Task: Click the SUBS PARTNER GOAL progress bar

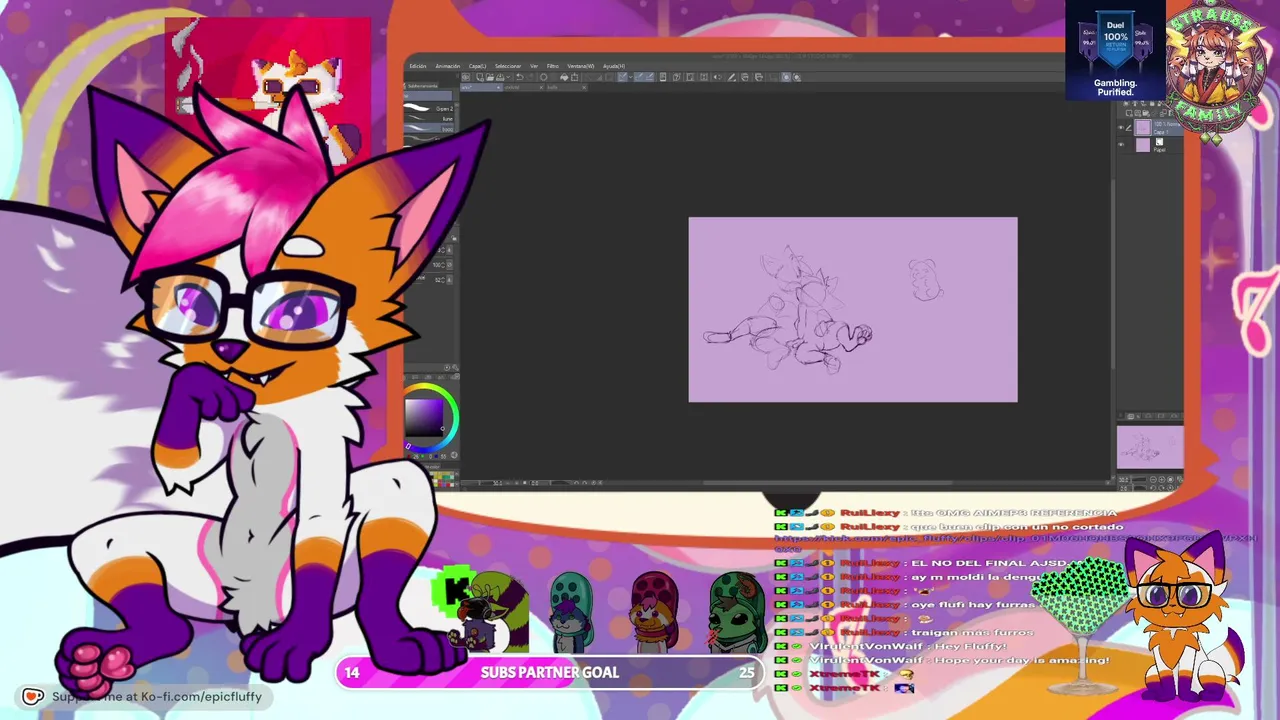Action: point(549,673)
